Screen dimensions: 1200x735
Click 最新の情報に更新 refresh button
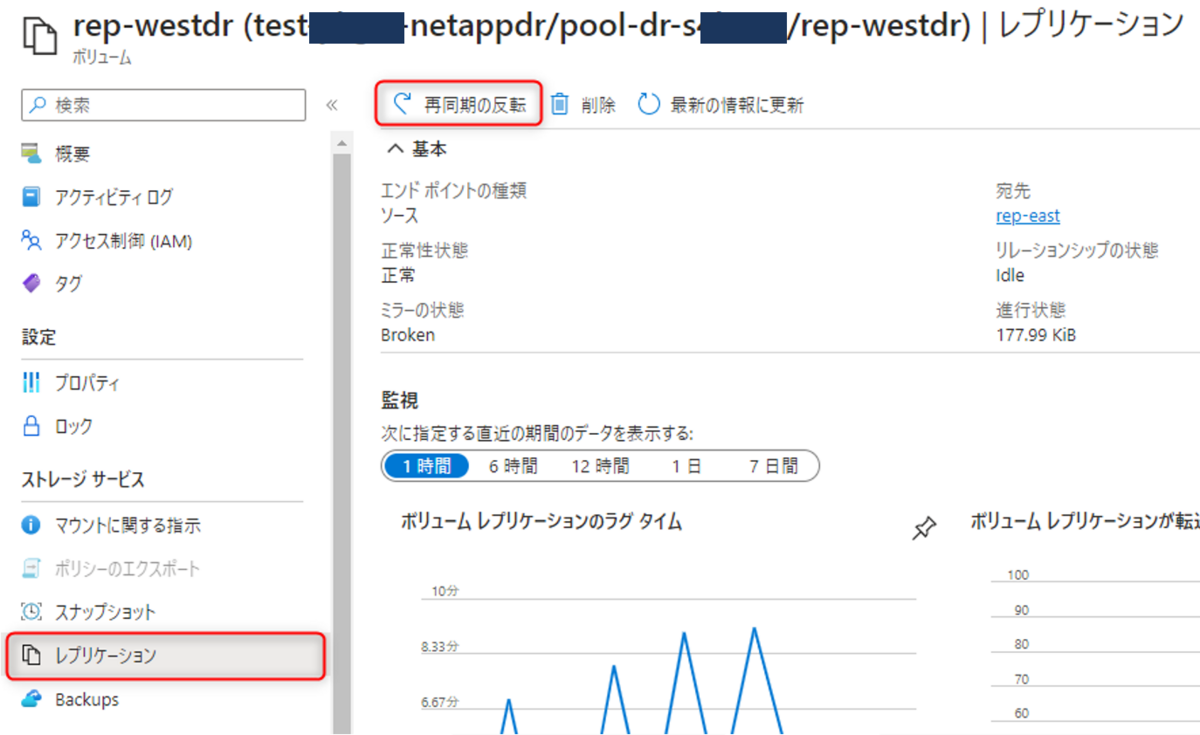pyautogui.click(x=720, y=104)
